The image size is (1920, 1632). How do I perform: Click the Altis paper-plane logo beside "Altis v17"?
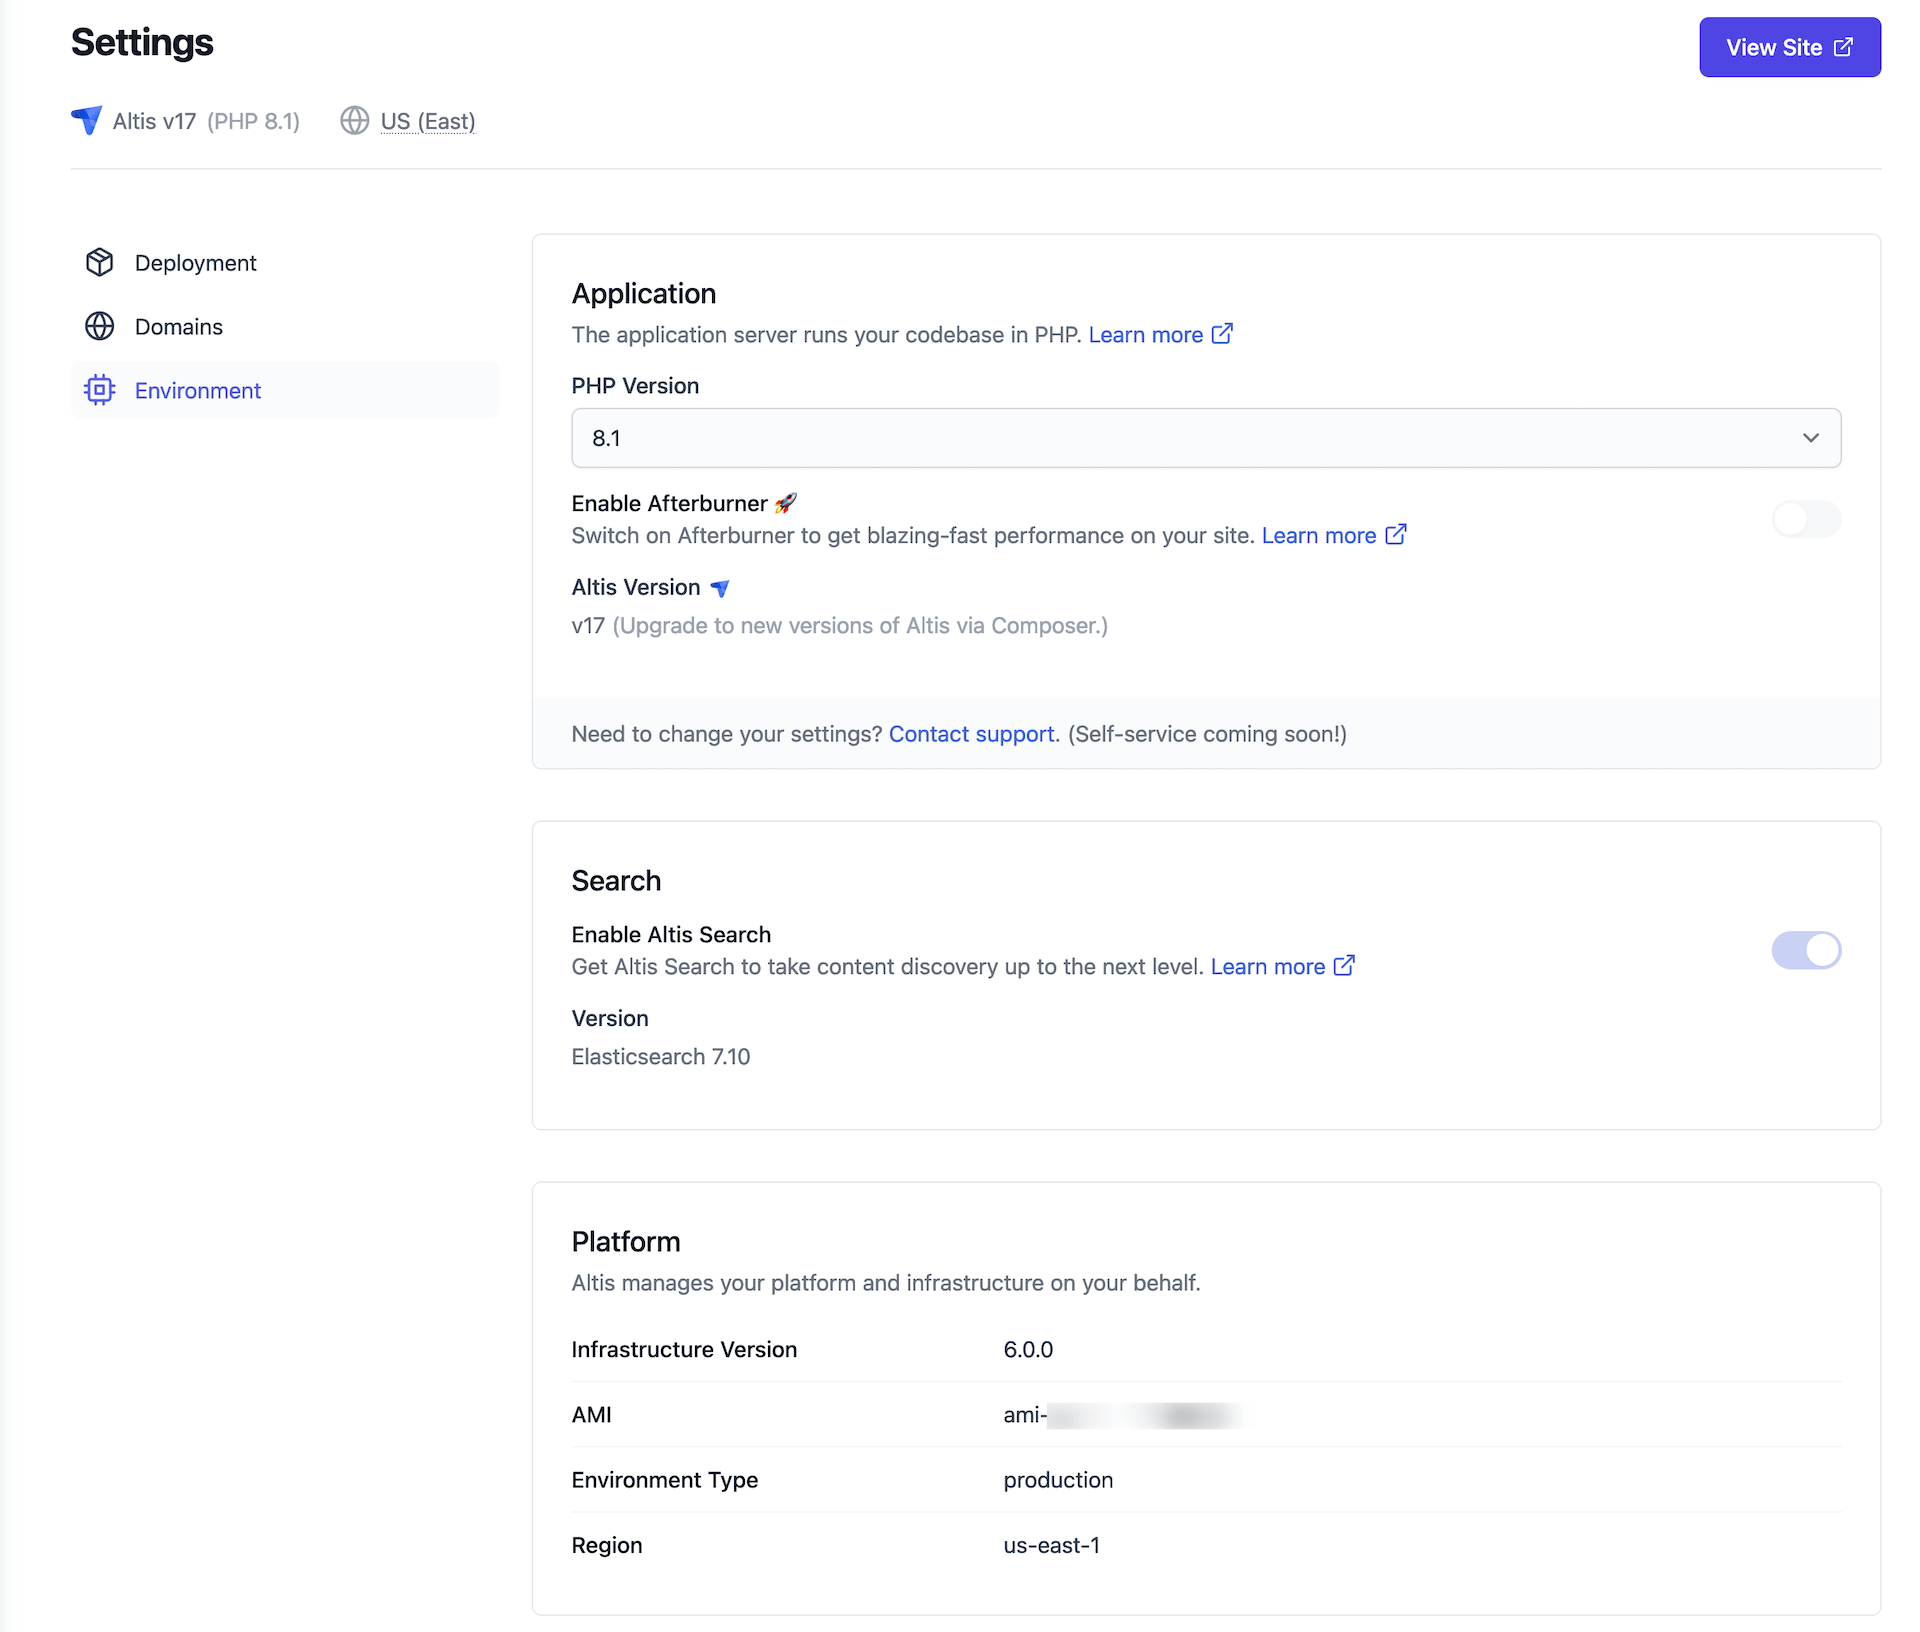tap(87, 120)
